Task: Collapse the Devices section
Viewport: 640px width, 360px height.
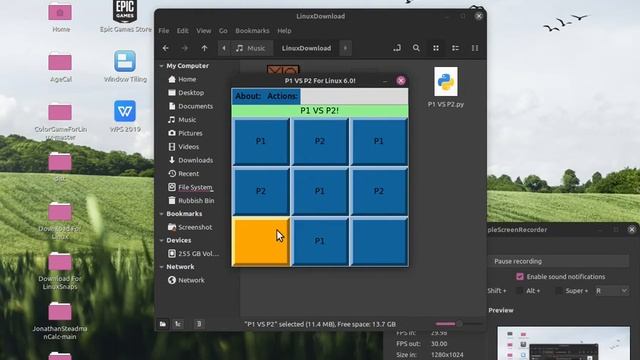Action: pyautogui.click(x=162, y=240)
